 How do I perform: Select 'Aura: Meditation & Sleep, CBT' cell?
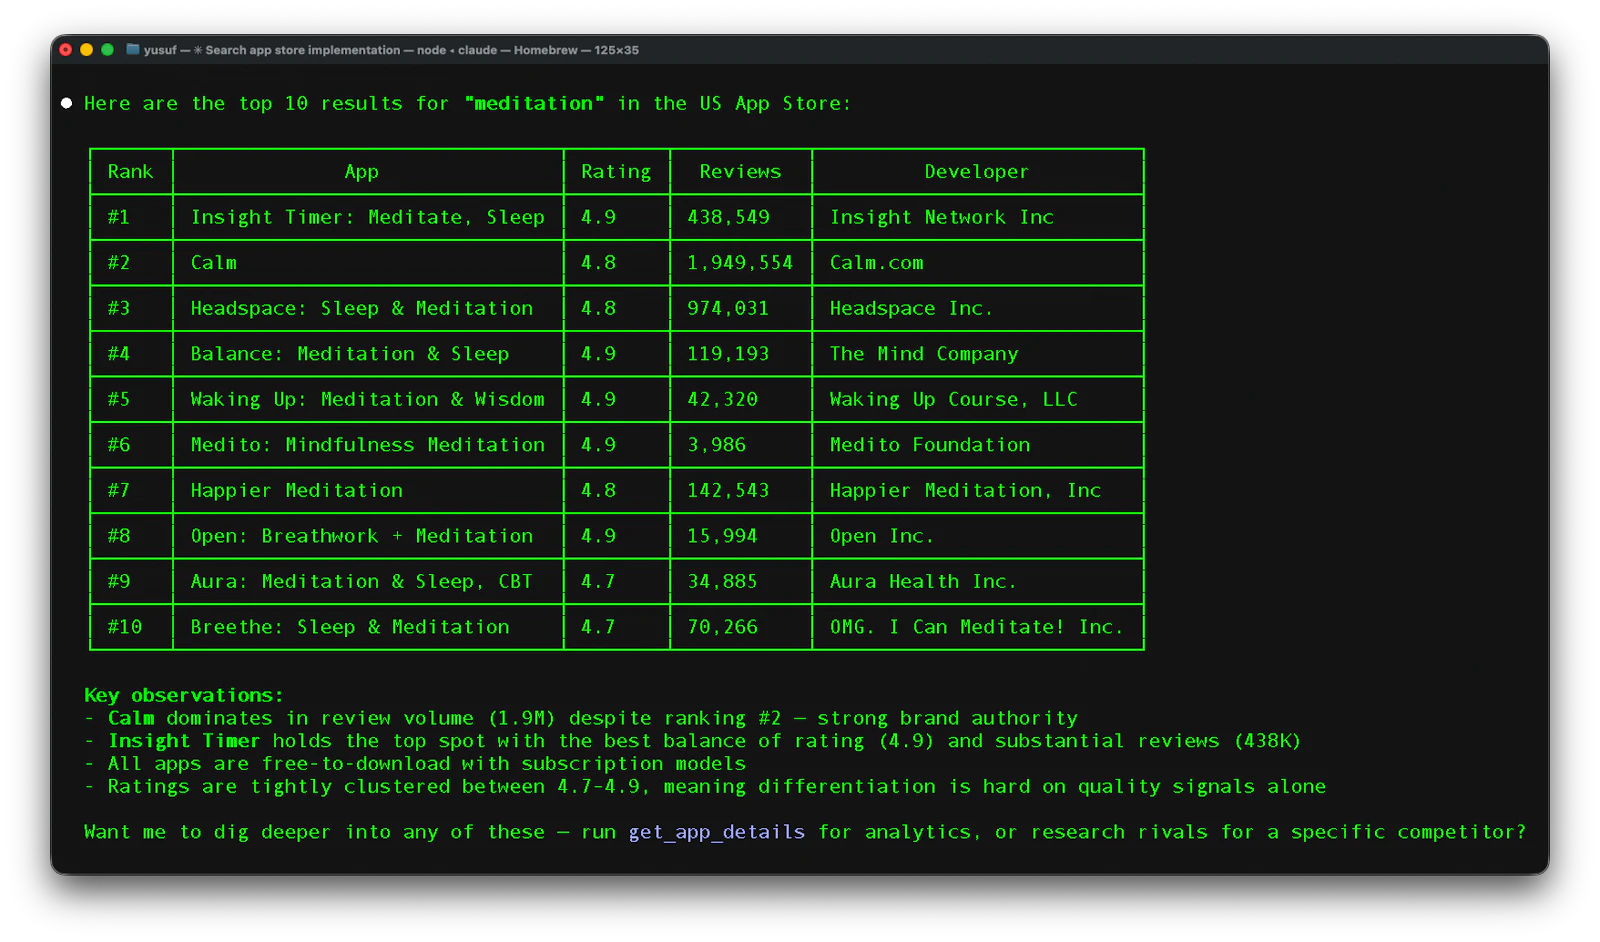coord(362,581)
